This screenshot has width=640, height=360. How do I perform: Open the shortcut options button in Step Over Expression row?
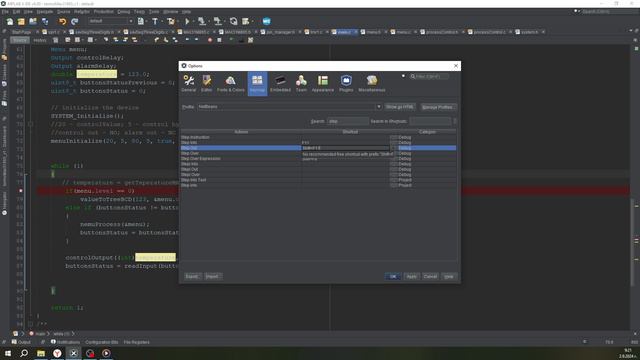pos(393,159)
